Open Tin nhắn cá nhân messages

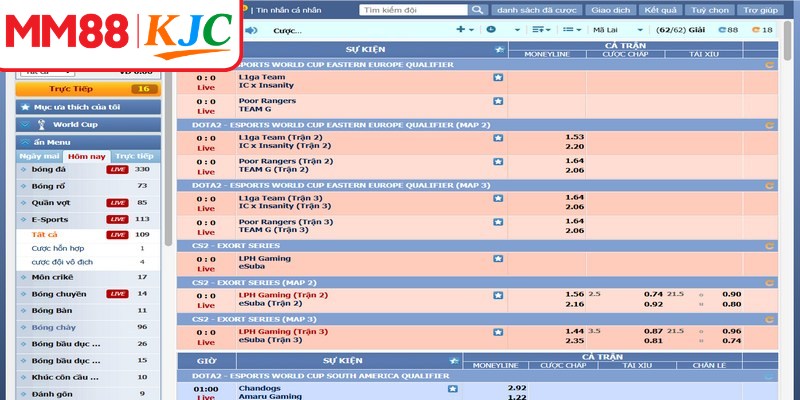point(288,10)
